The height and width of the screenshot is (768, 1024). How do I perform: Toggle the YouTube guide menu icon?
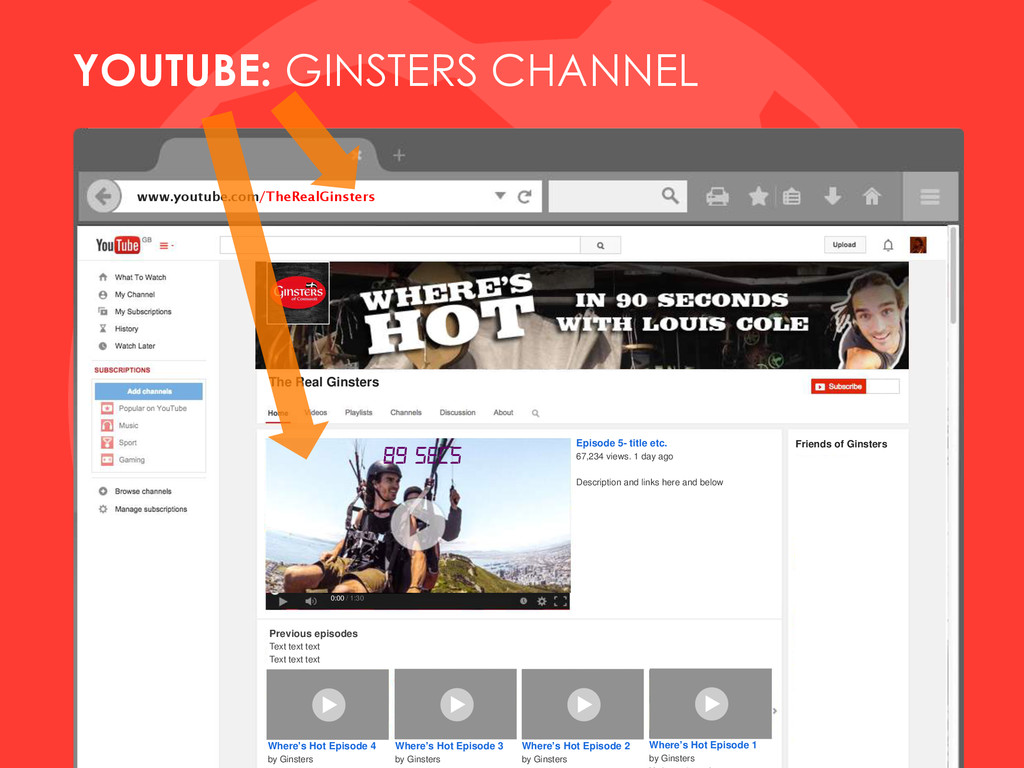coord(167,246)
